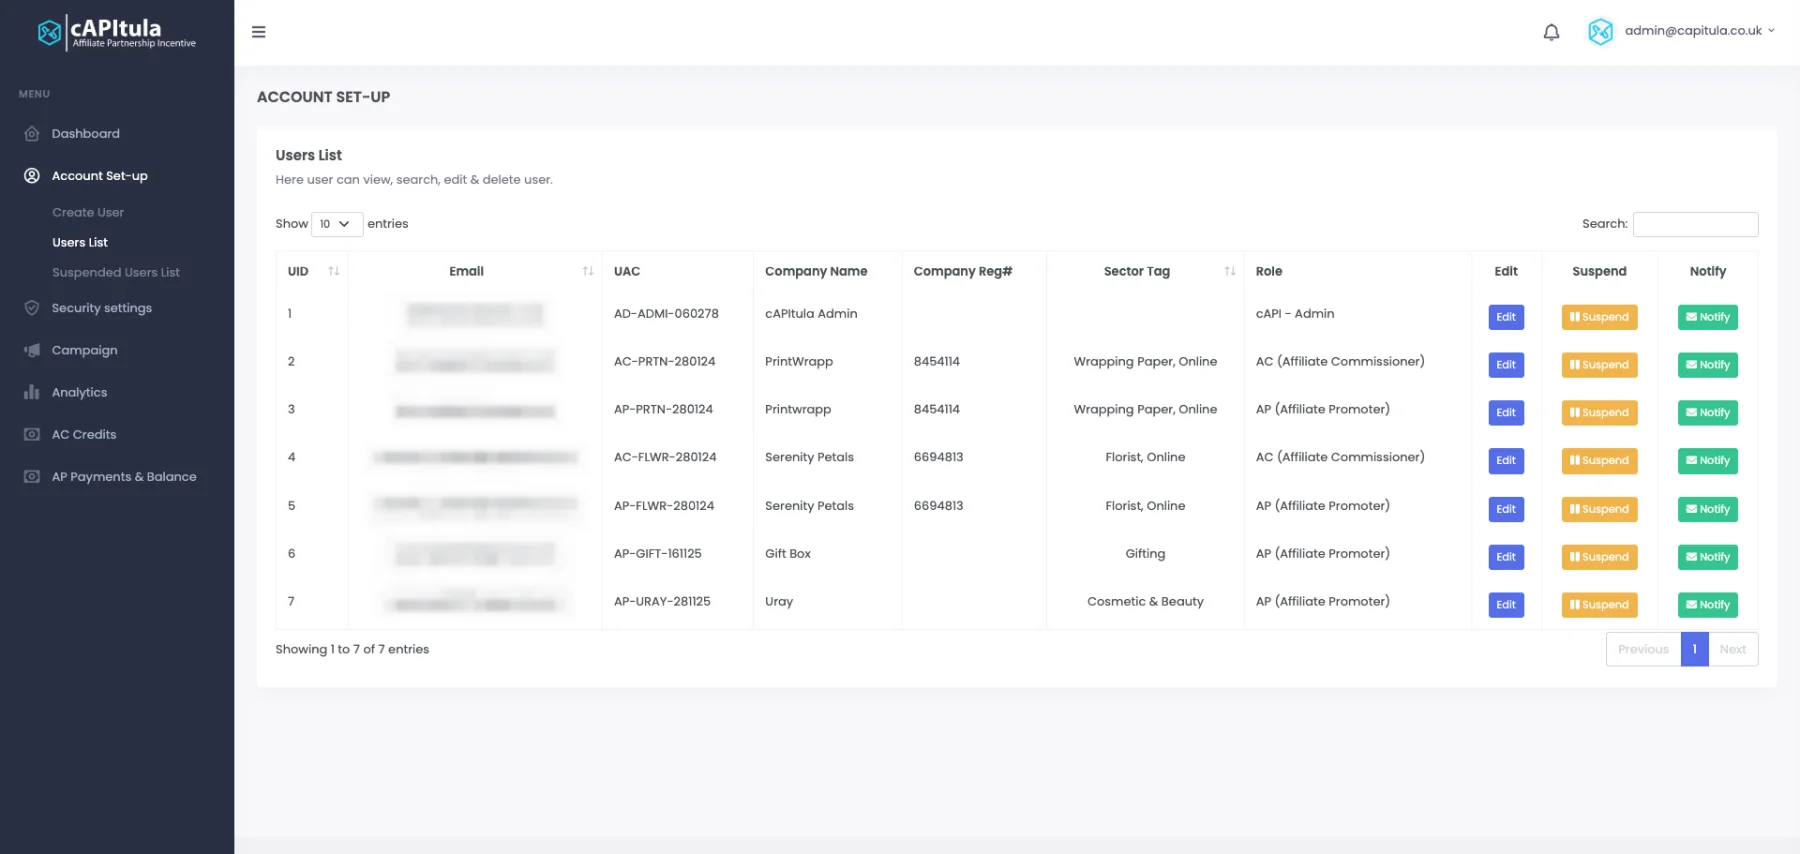Edit the cAPItula Admin user

(x=1506, y=317)
